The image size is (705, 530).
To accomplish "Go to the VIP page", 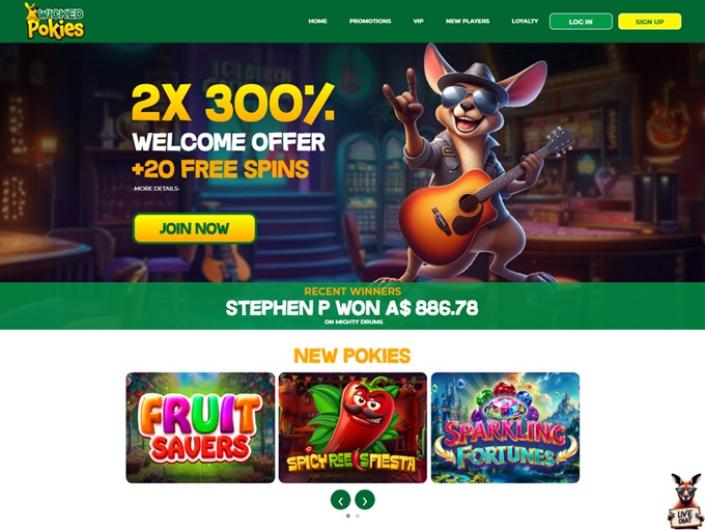I will tap(418, 21).
